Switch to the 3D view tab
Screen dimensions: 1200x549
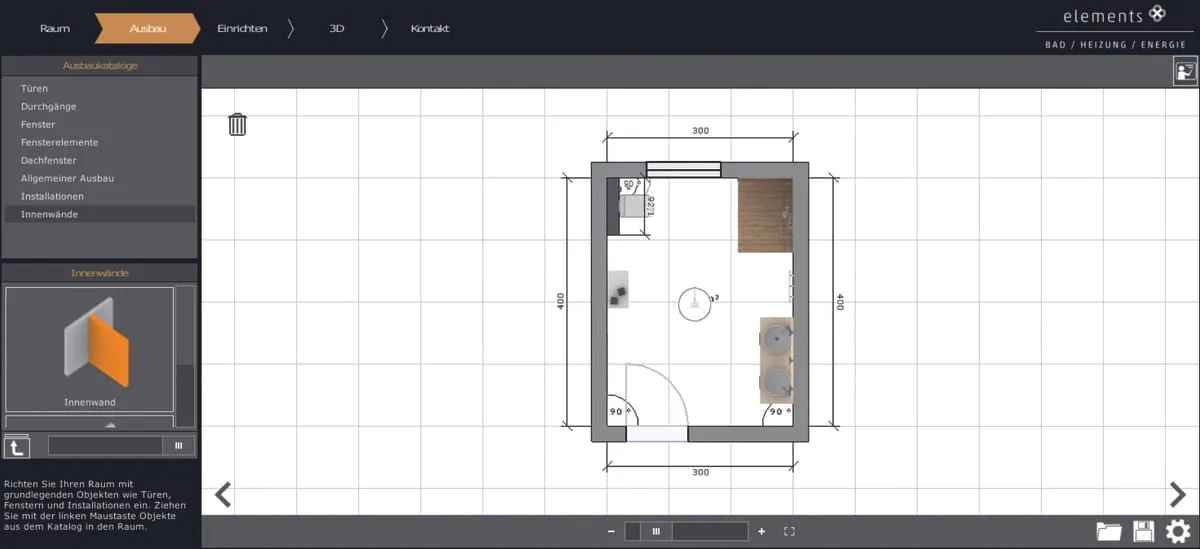click(x=337, y=29)
